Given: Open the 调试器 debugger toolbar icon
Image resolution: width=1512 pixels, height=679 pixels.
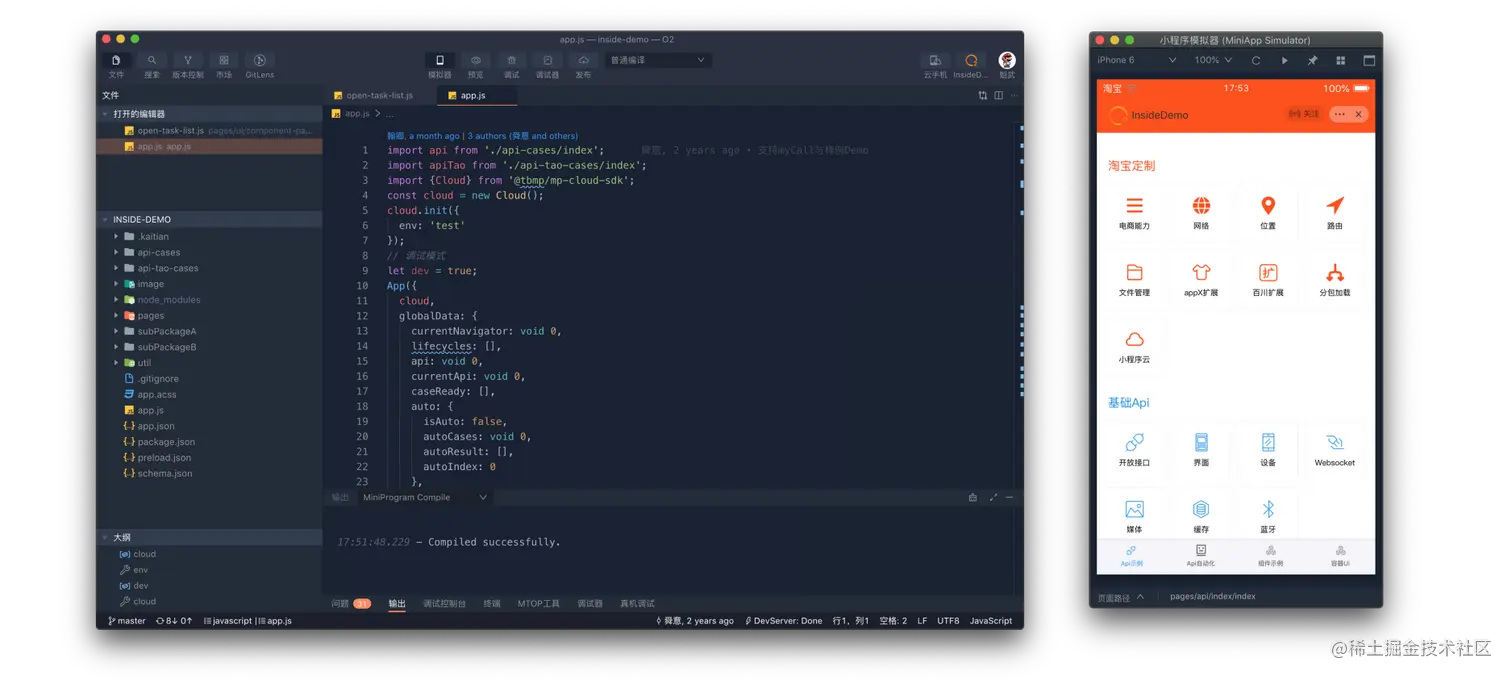Looking at the screenshot, I should 547,60.
